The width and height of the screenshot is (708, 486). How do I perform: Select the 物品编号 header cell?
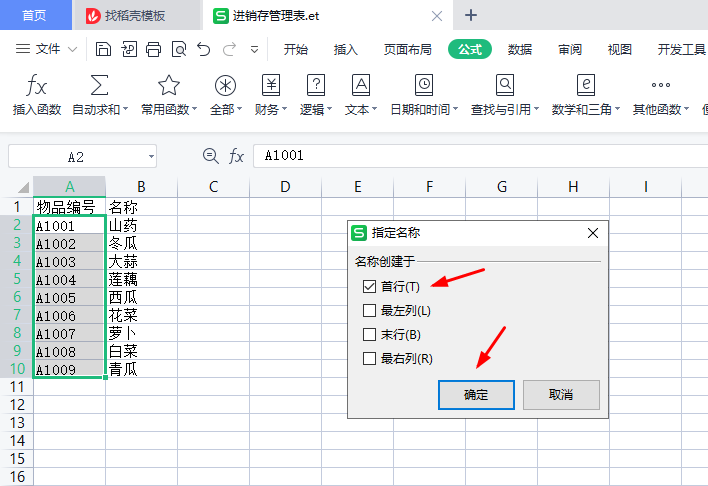point(69,207)
